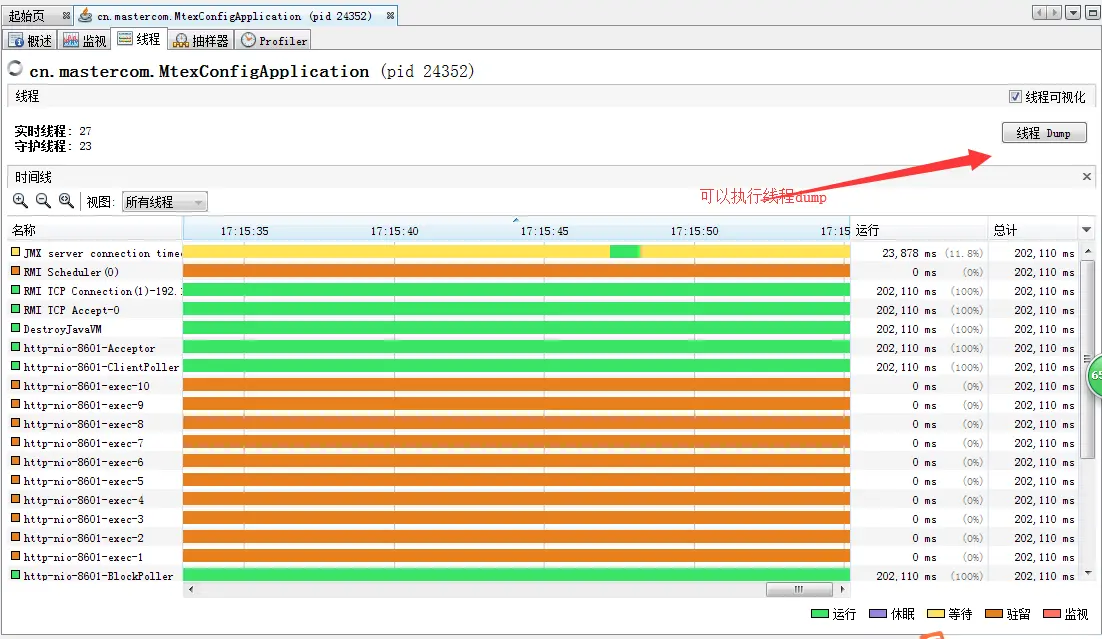The image size is (1102, 639).
Task: Click timeline horizontal scrollbar left arrow
Action: tap(190, 589)
